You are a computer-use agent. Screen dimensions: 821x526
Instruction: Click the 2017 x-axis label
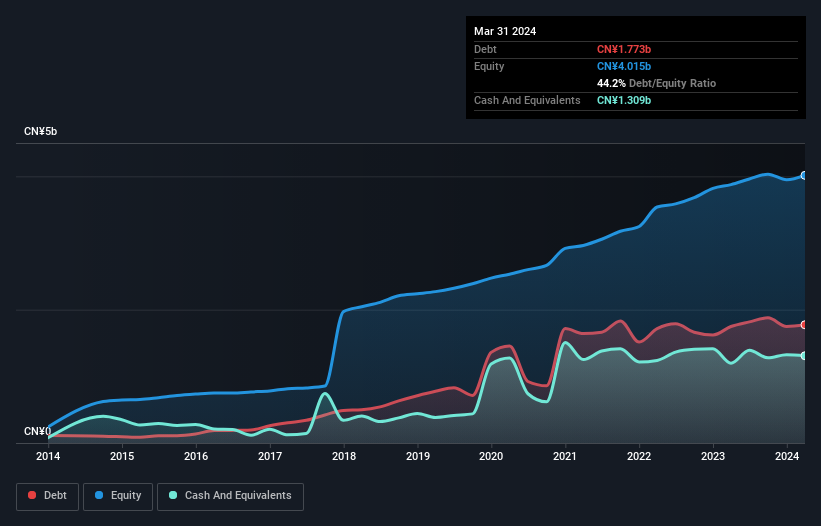tap(270, 456)
